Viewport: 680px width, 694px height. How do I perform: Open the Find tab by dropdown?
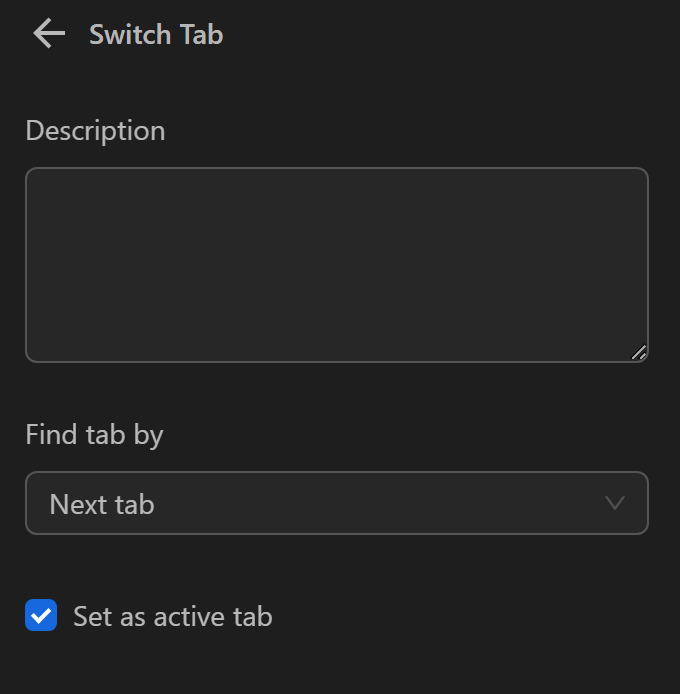pyautogui.click(x=336, y=503)
